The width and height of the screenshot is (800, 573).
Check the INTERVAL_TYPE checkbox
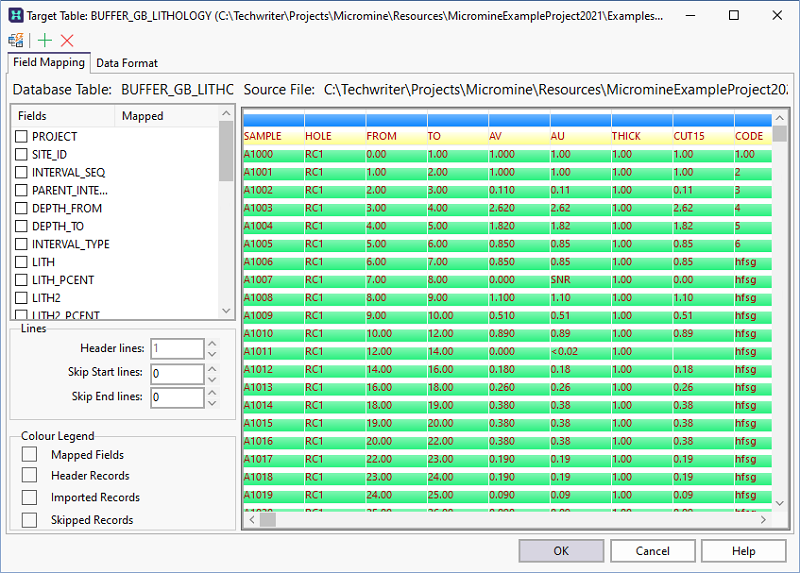(x=21, y=244)
